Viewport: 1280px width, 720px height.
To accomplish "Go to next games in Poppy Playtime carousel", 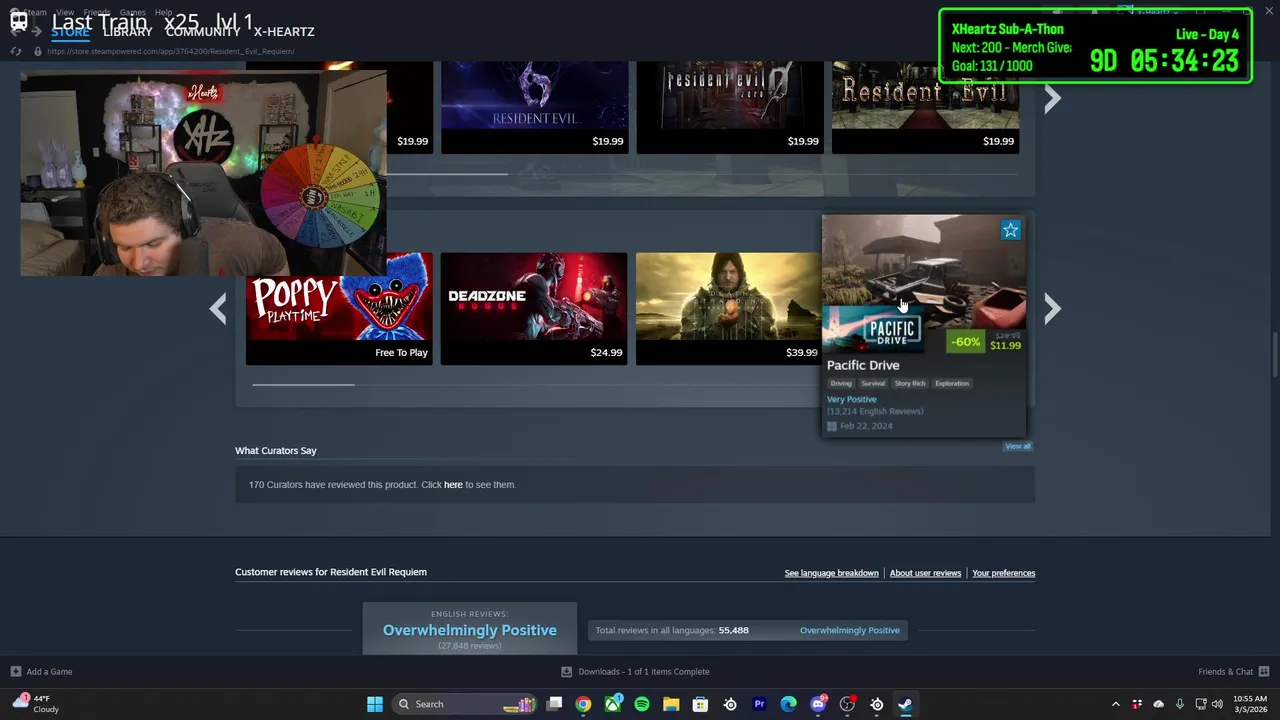I will [1052, 309].
